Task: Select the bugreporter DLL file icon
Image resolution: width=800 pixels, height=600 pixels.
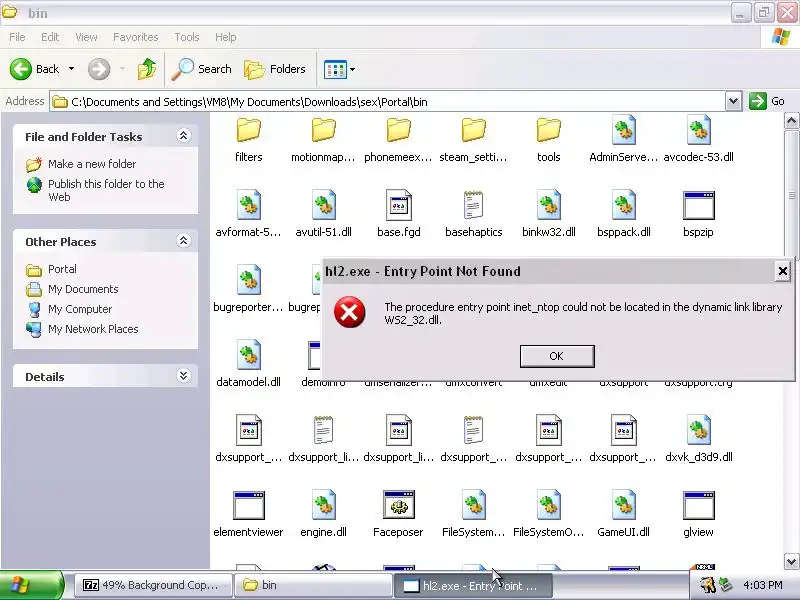Action: point(248,280)
